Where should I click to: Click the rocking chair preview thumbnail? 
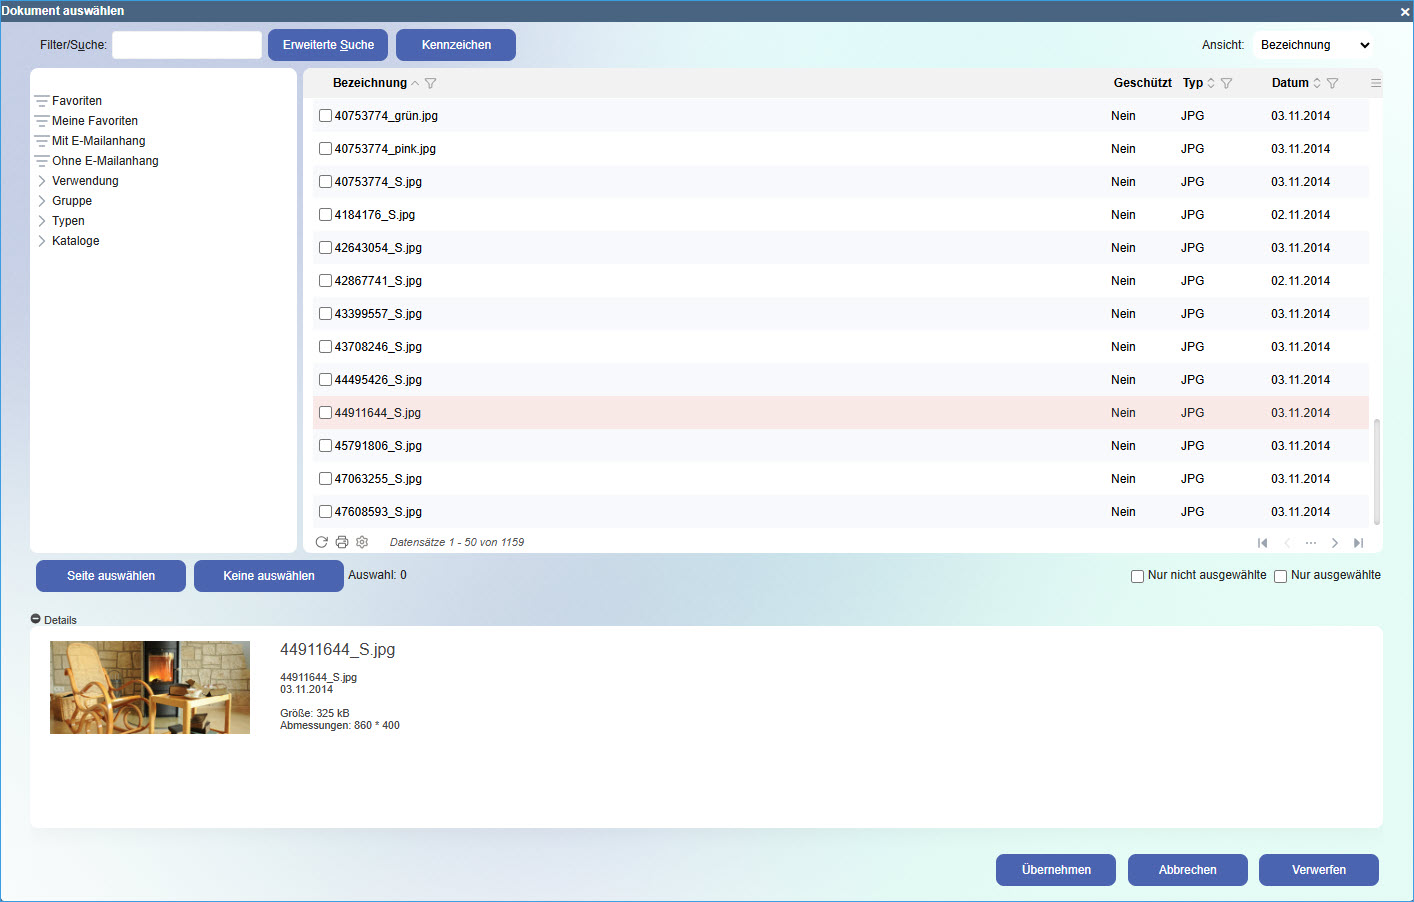(150, 688)
